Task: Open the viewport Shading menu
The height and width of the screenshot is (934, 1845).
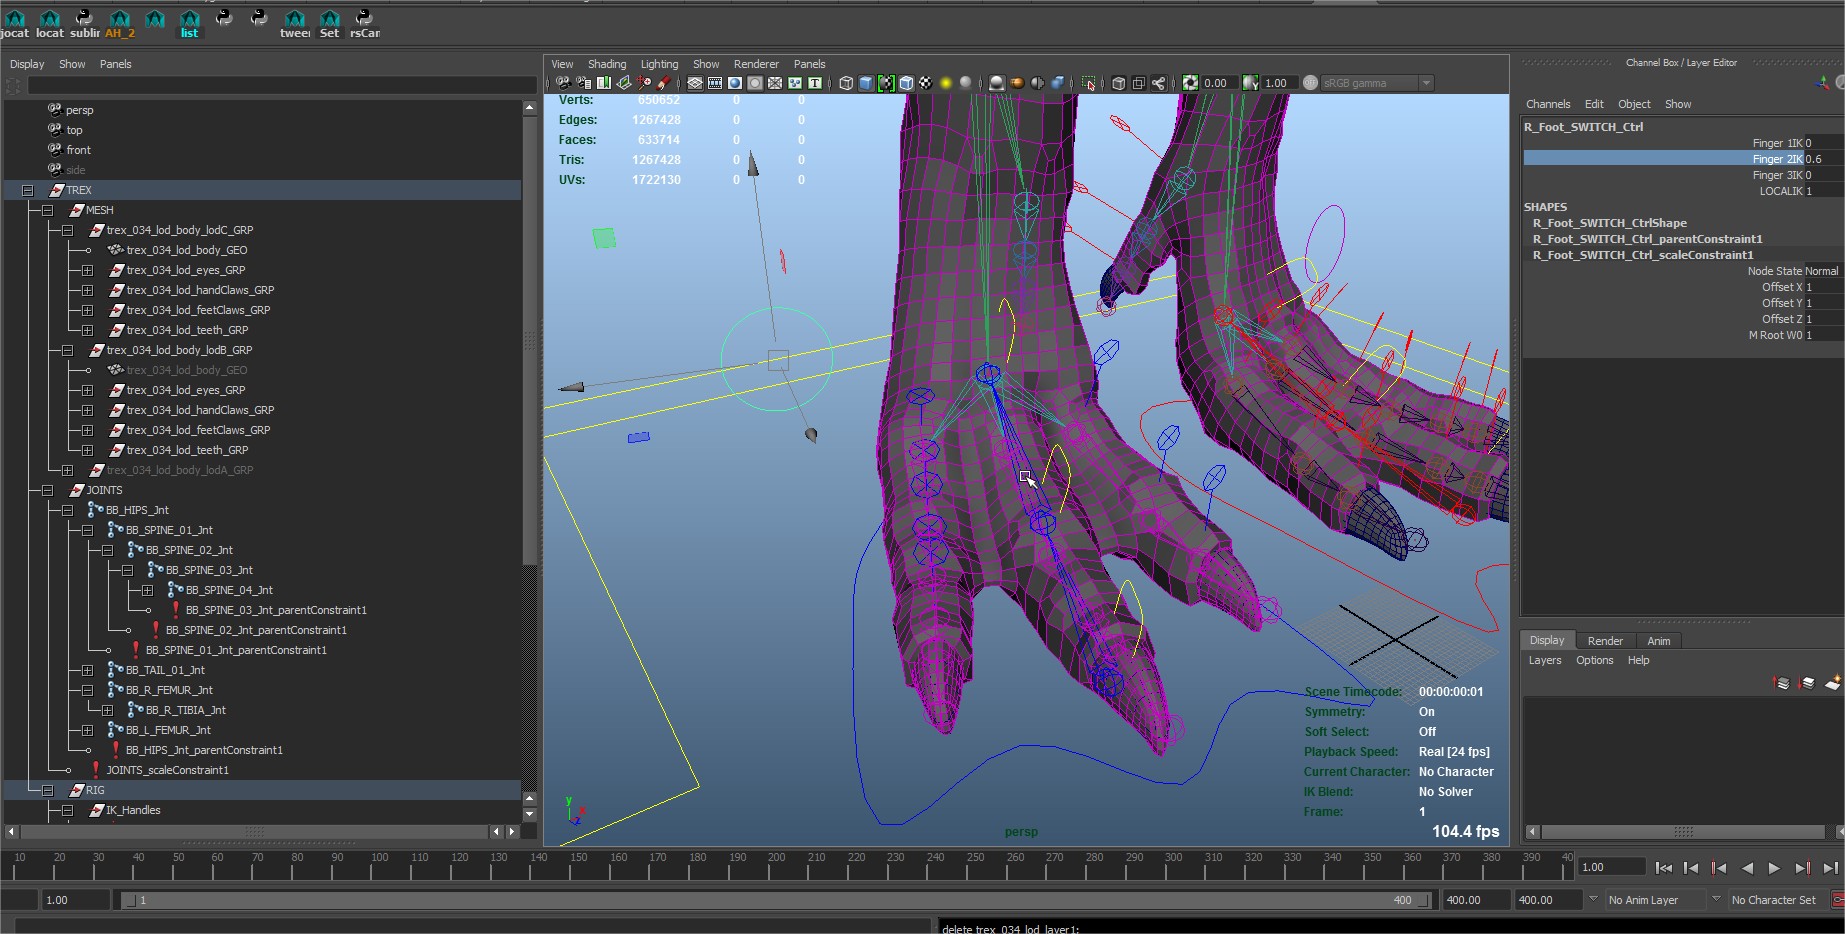Action: 606,64
